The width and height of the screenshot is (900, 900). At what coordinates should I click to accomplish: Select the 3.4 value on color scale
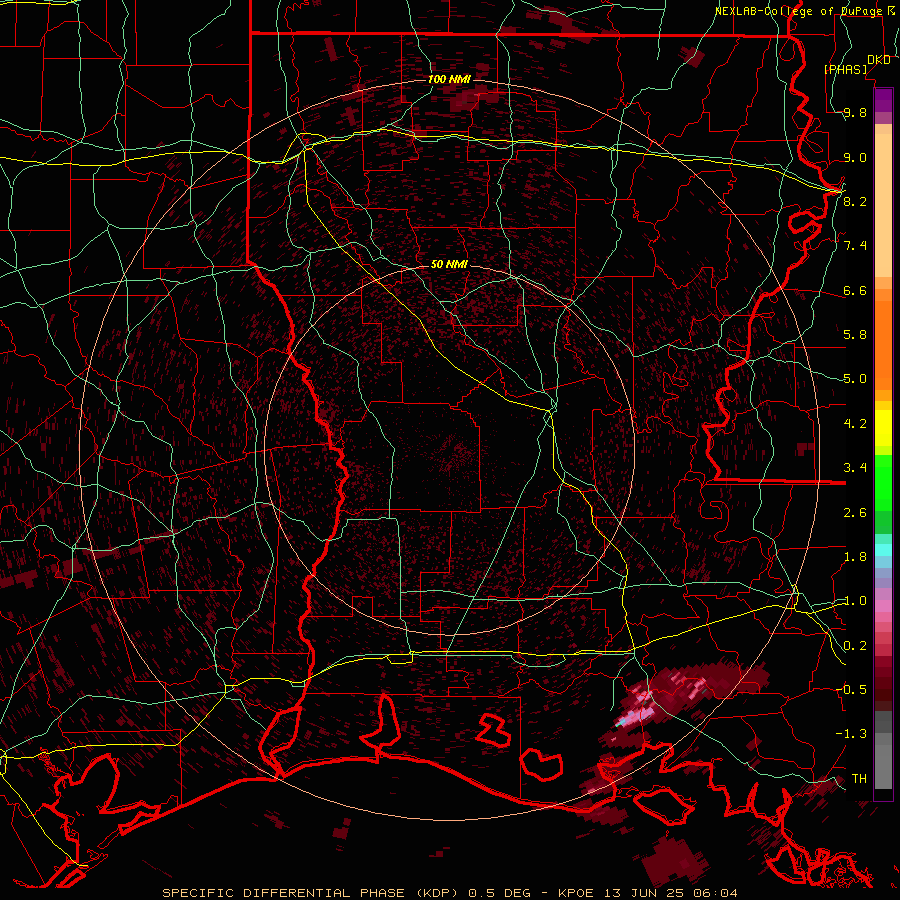pyautogui.click(x=854, y=468)
